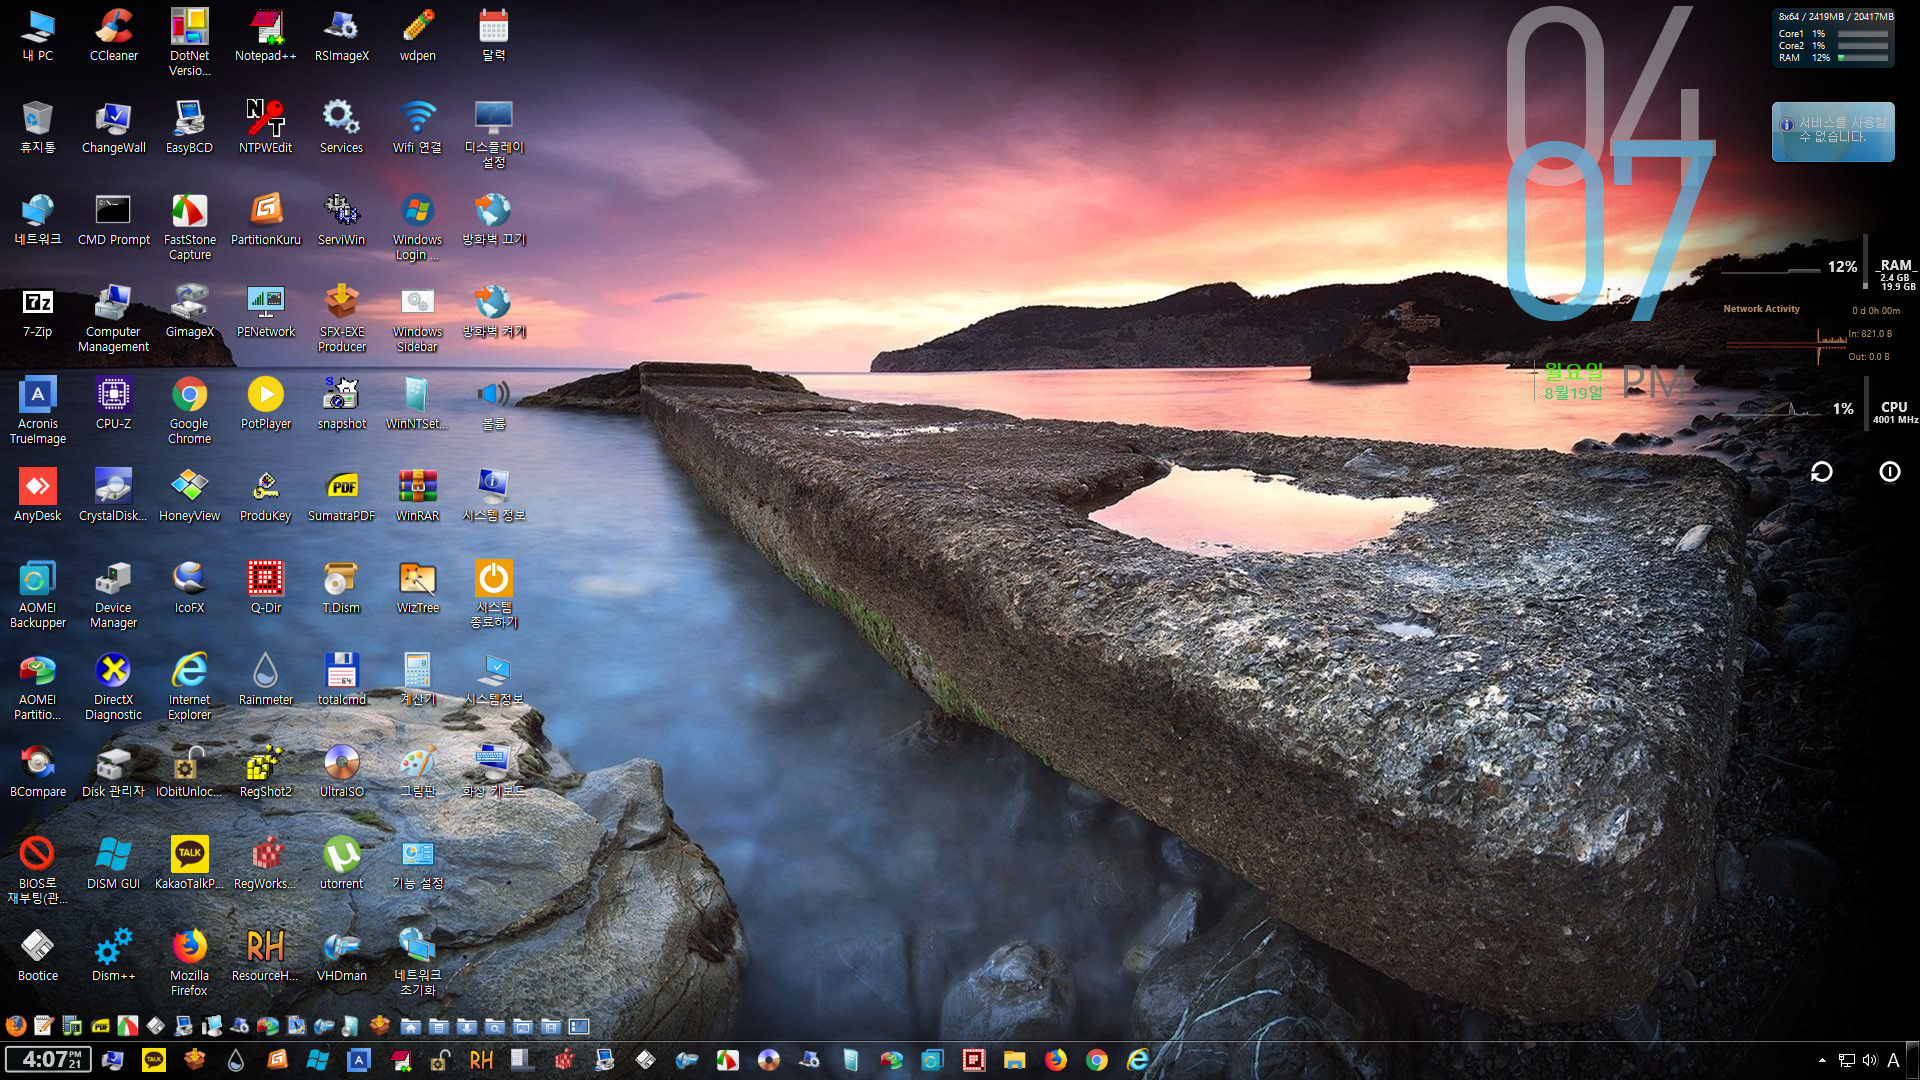
Task: Click the taskbar clock showing 4:07
Action: point(48,1060)
